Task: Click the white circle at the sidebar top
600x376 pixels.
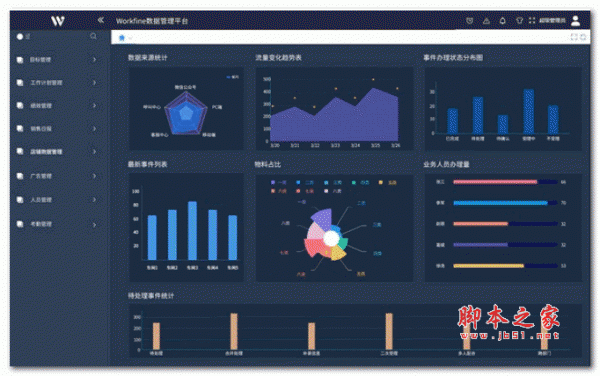Action: 20,36
